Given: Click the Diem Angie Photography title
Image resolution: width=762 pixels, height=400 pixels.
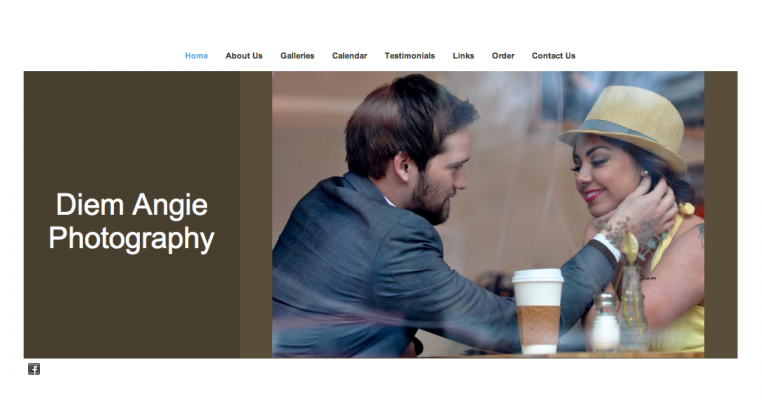Looking at the screenshot, I should 131,222.
